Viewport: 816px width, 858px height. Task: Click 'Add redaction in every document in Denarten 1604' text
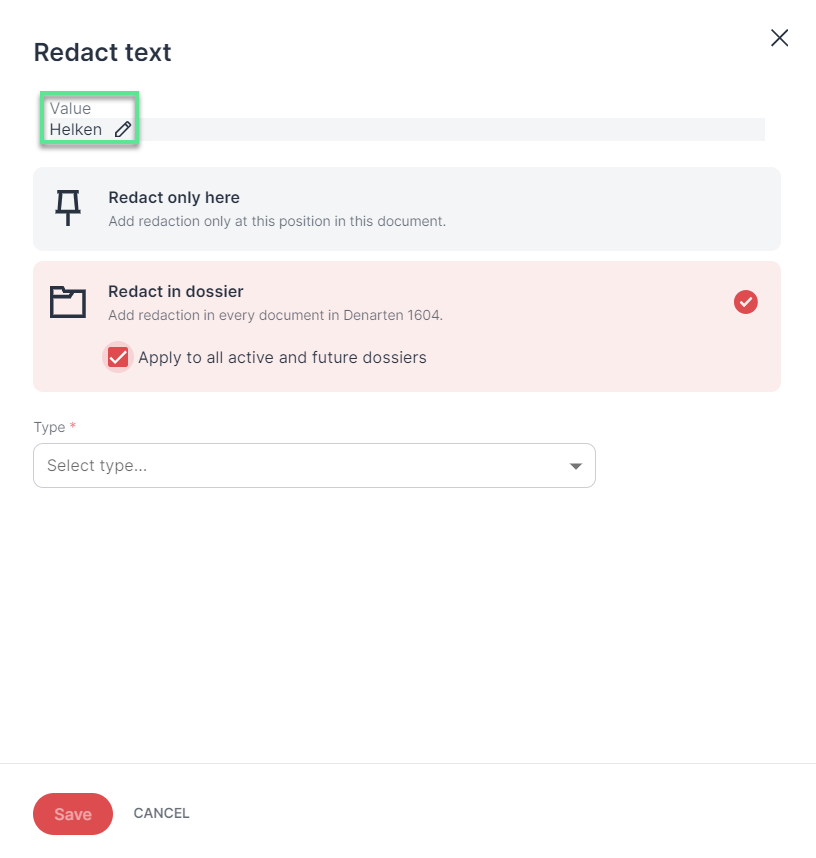tap(275, 315)
